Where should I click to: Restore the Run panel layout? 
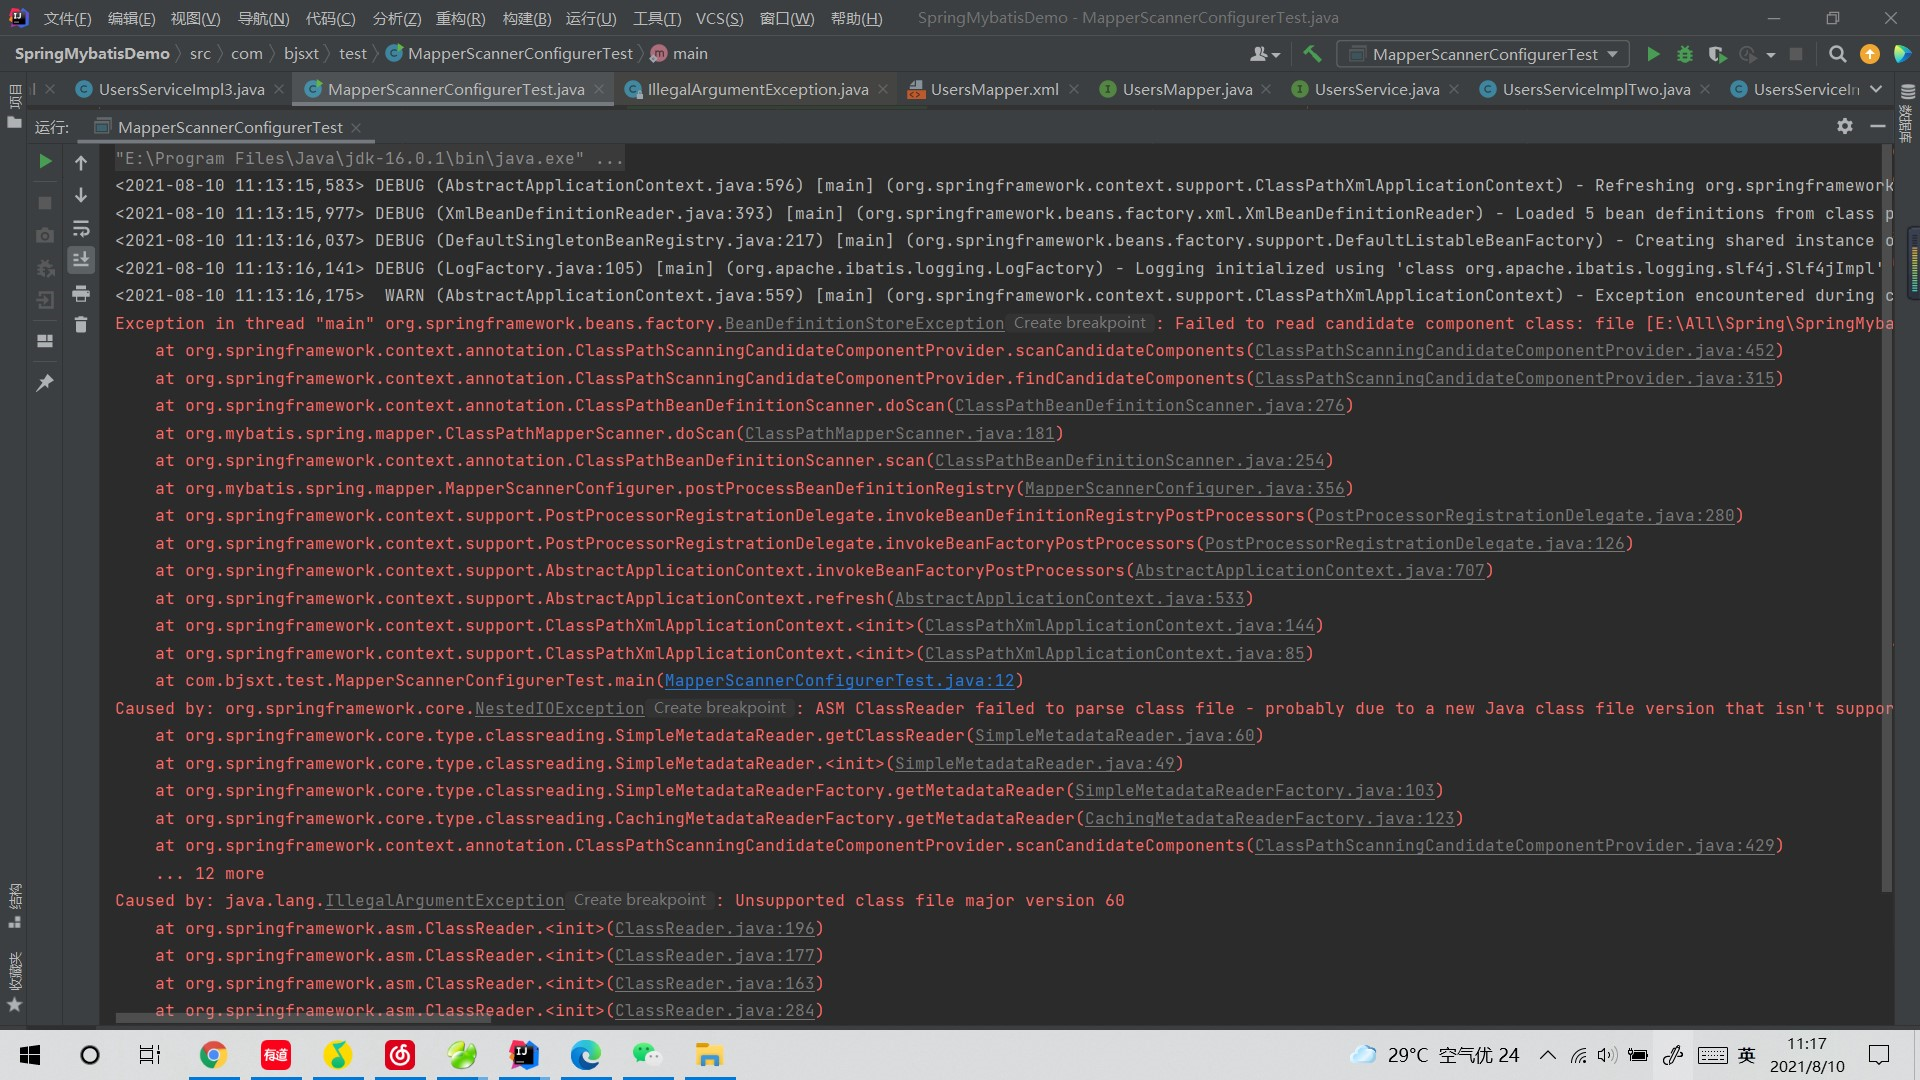pyautogui.click(x=45, y=341)
